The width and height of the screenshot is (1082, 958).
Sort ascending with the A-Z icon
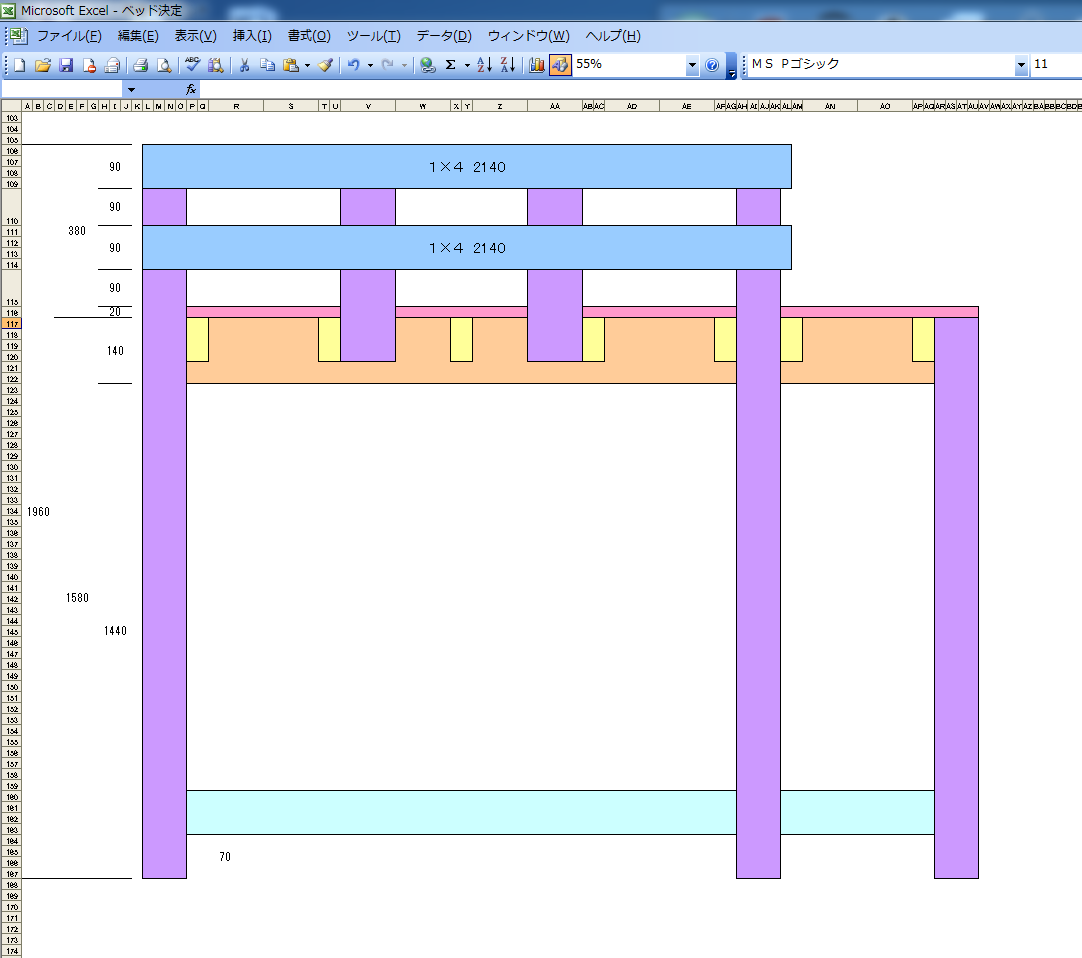[x=484, y=65]
